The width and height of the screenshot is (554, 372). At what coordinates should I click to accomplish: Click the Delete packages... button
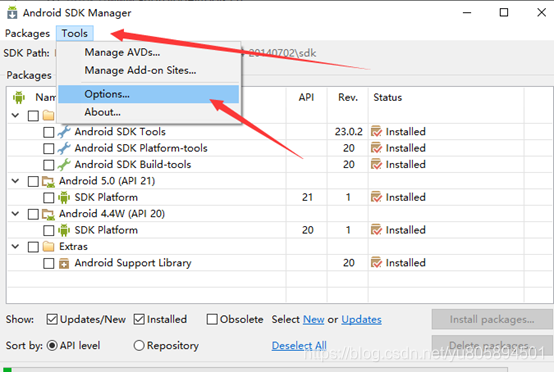click(492, 345)
